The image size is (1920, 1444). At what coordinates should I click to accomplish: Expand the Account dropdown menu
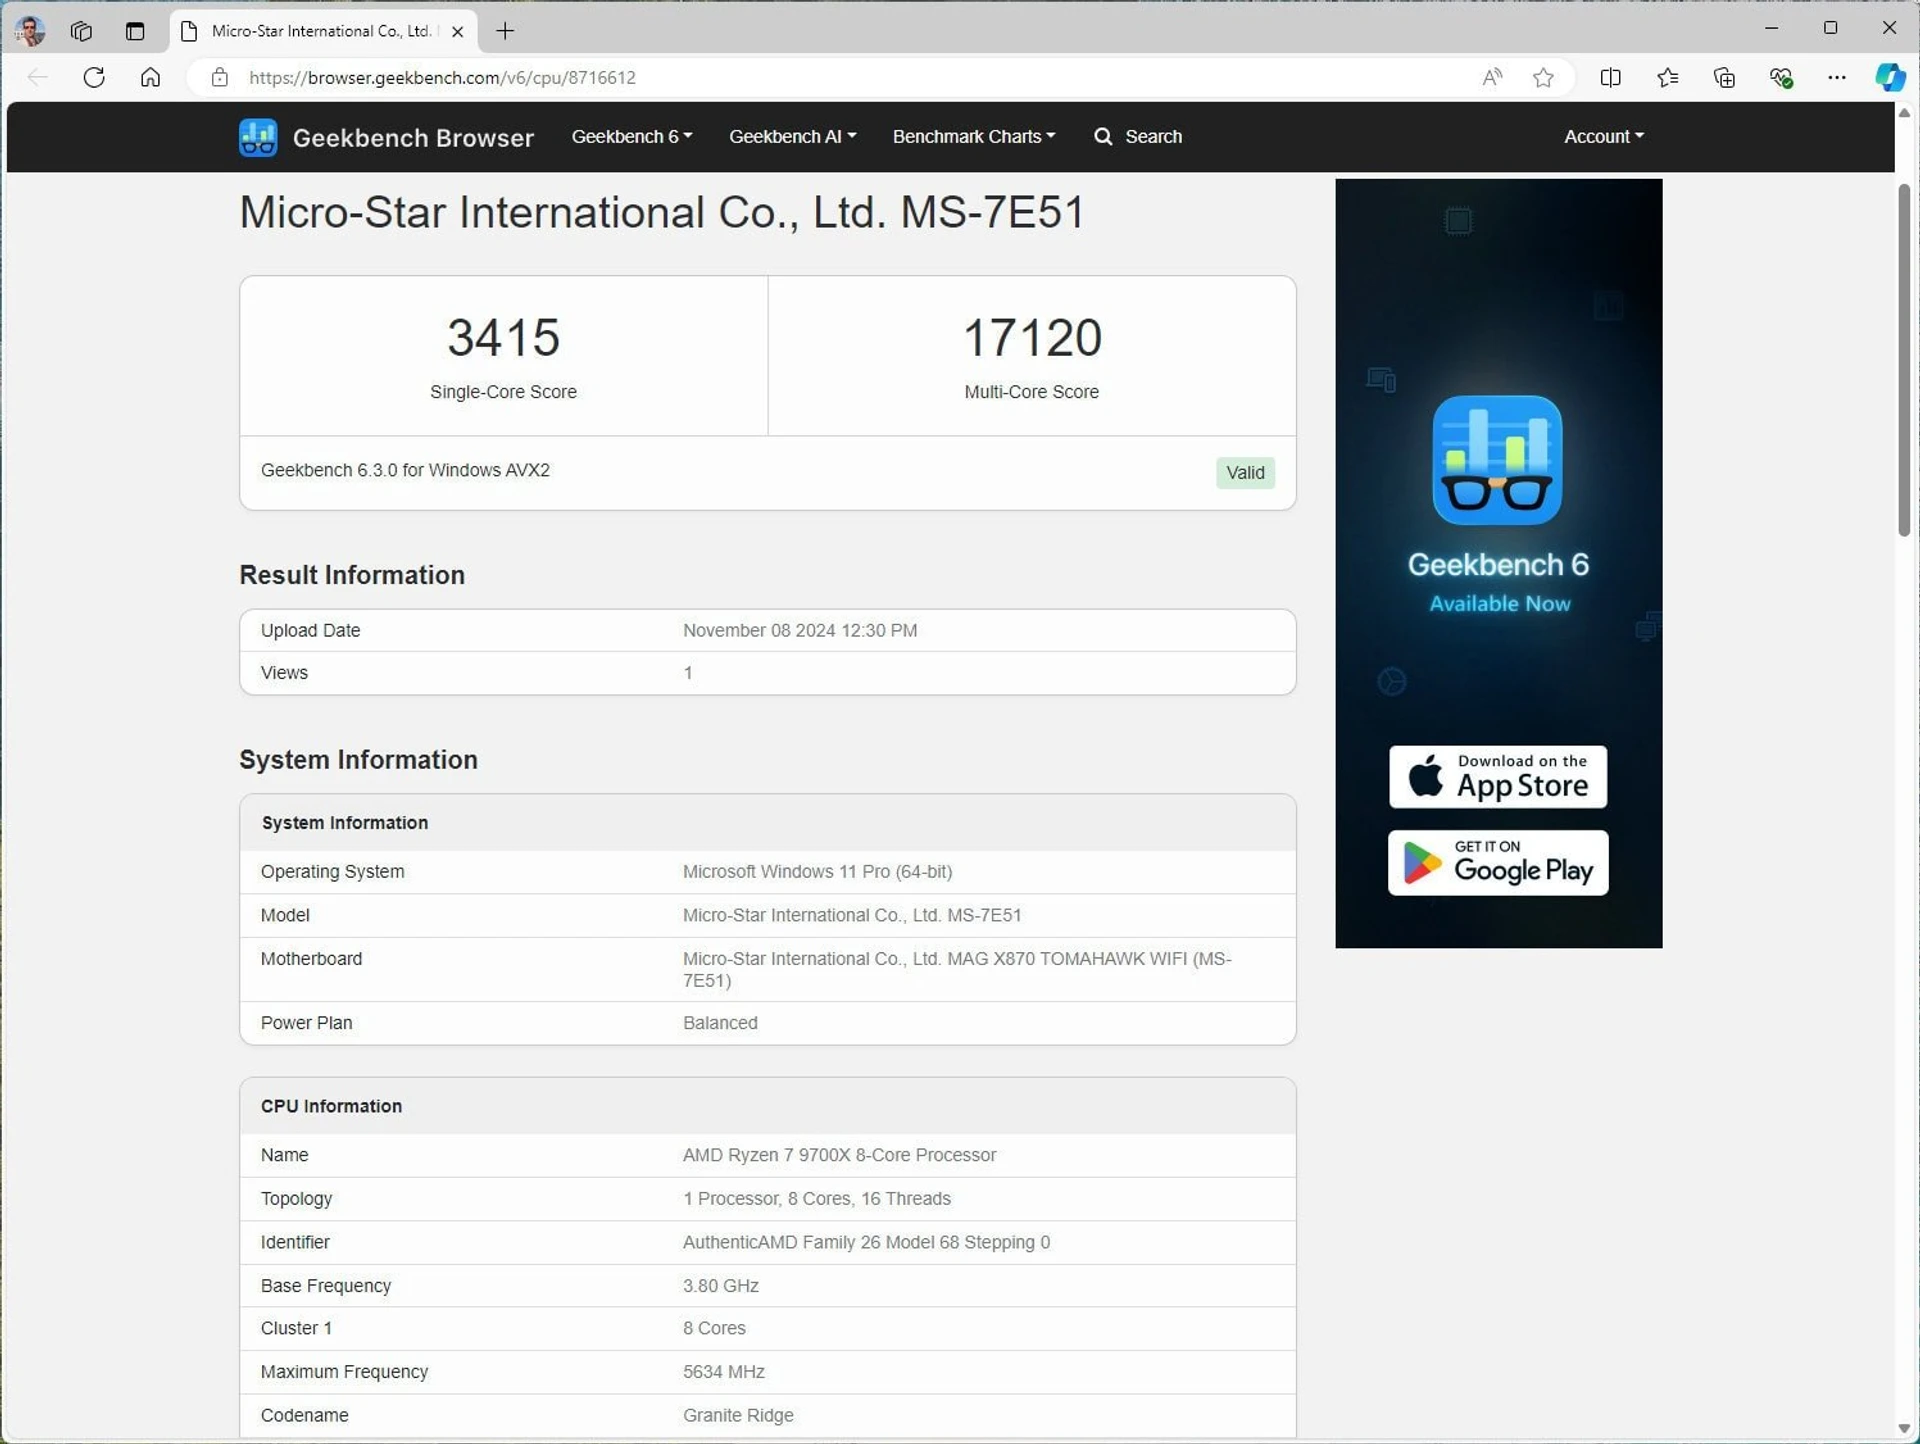1604,136
